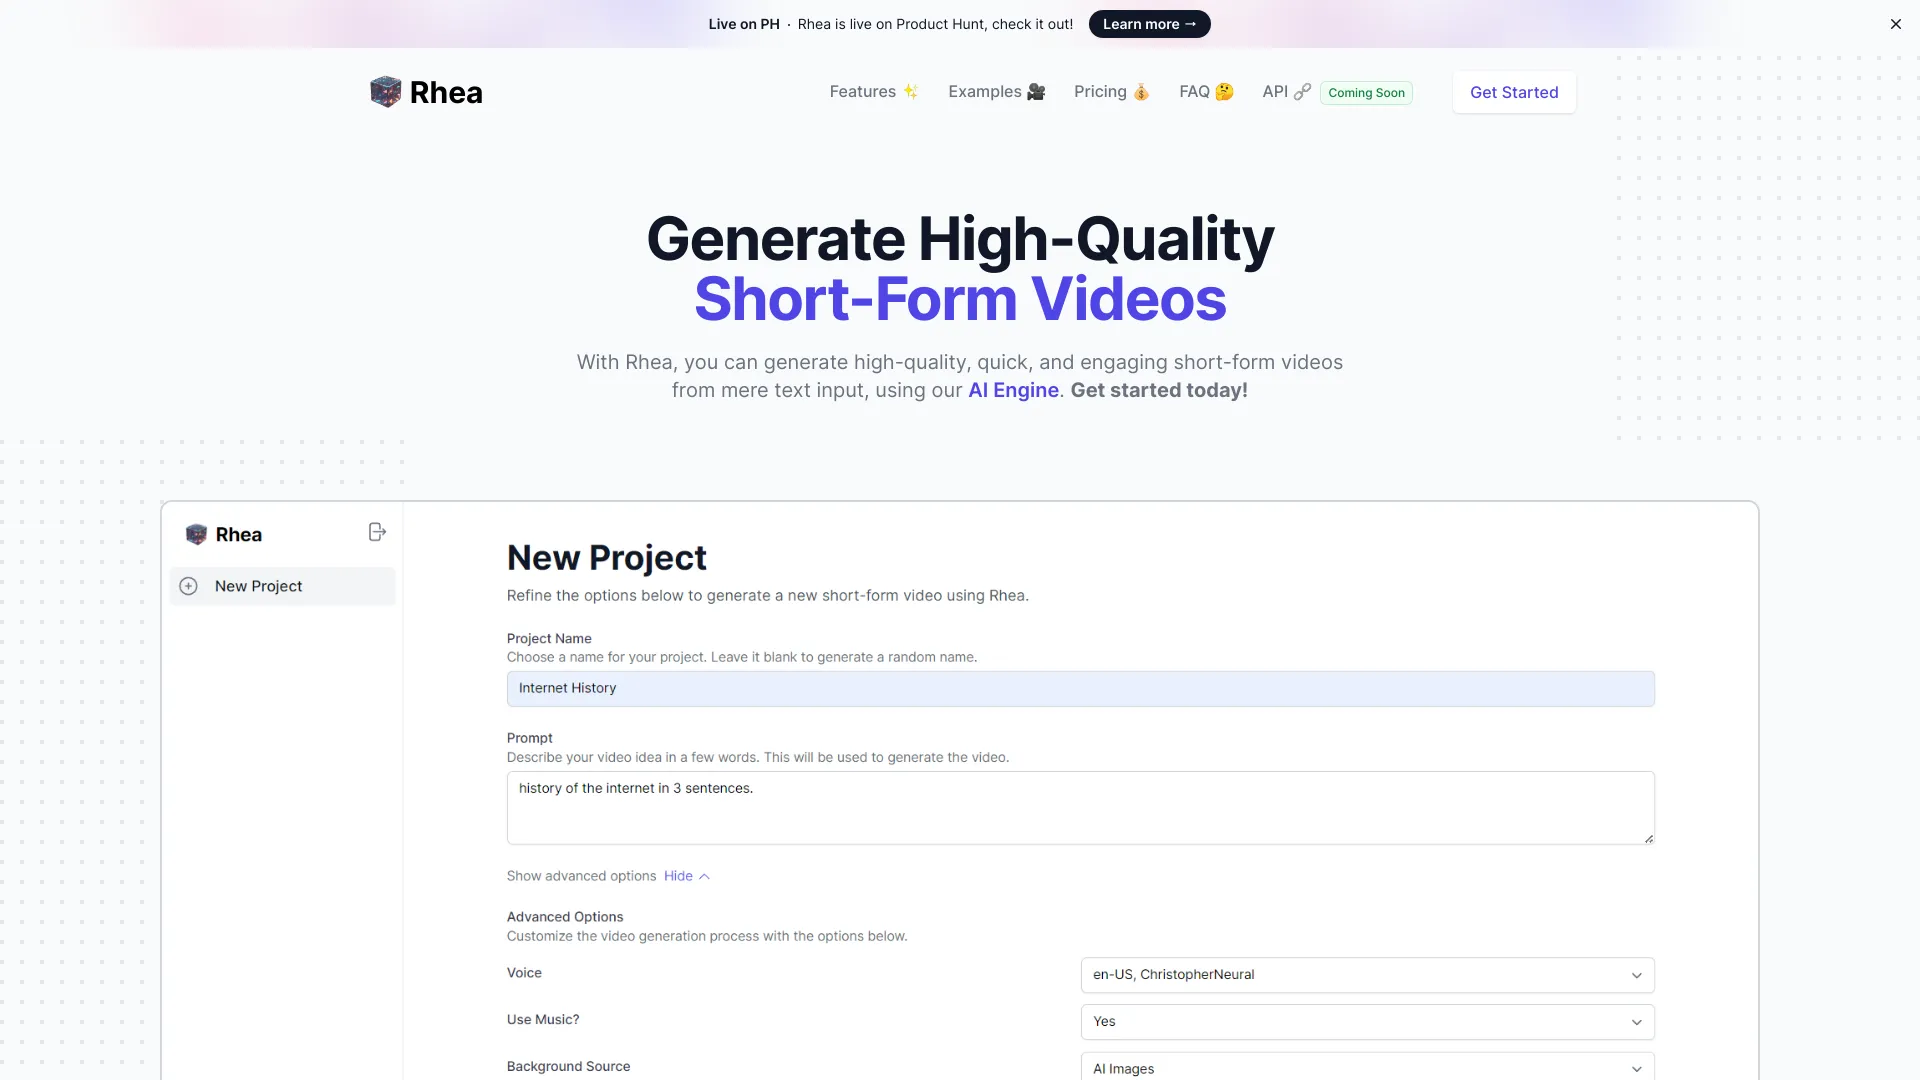
Task: Click the logout icon in sidebar panel
Action: [377, 532]
